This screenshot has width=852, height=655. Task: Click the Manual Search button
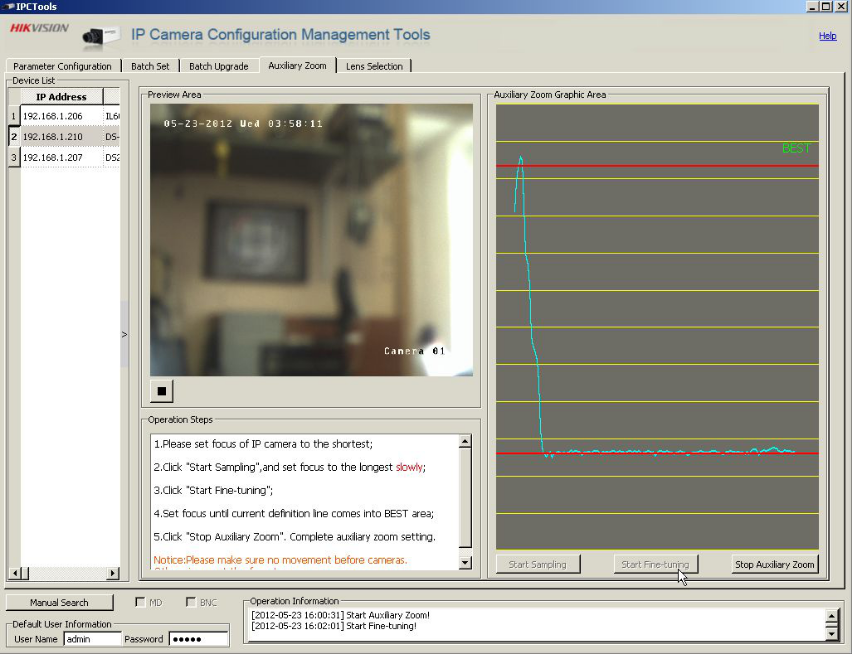pos(59,603)
